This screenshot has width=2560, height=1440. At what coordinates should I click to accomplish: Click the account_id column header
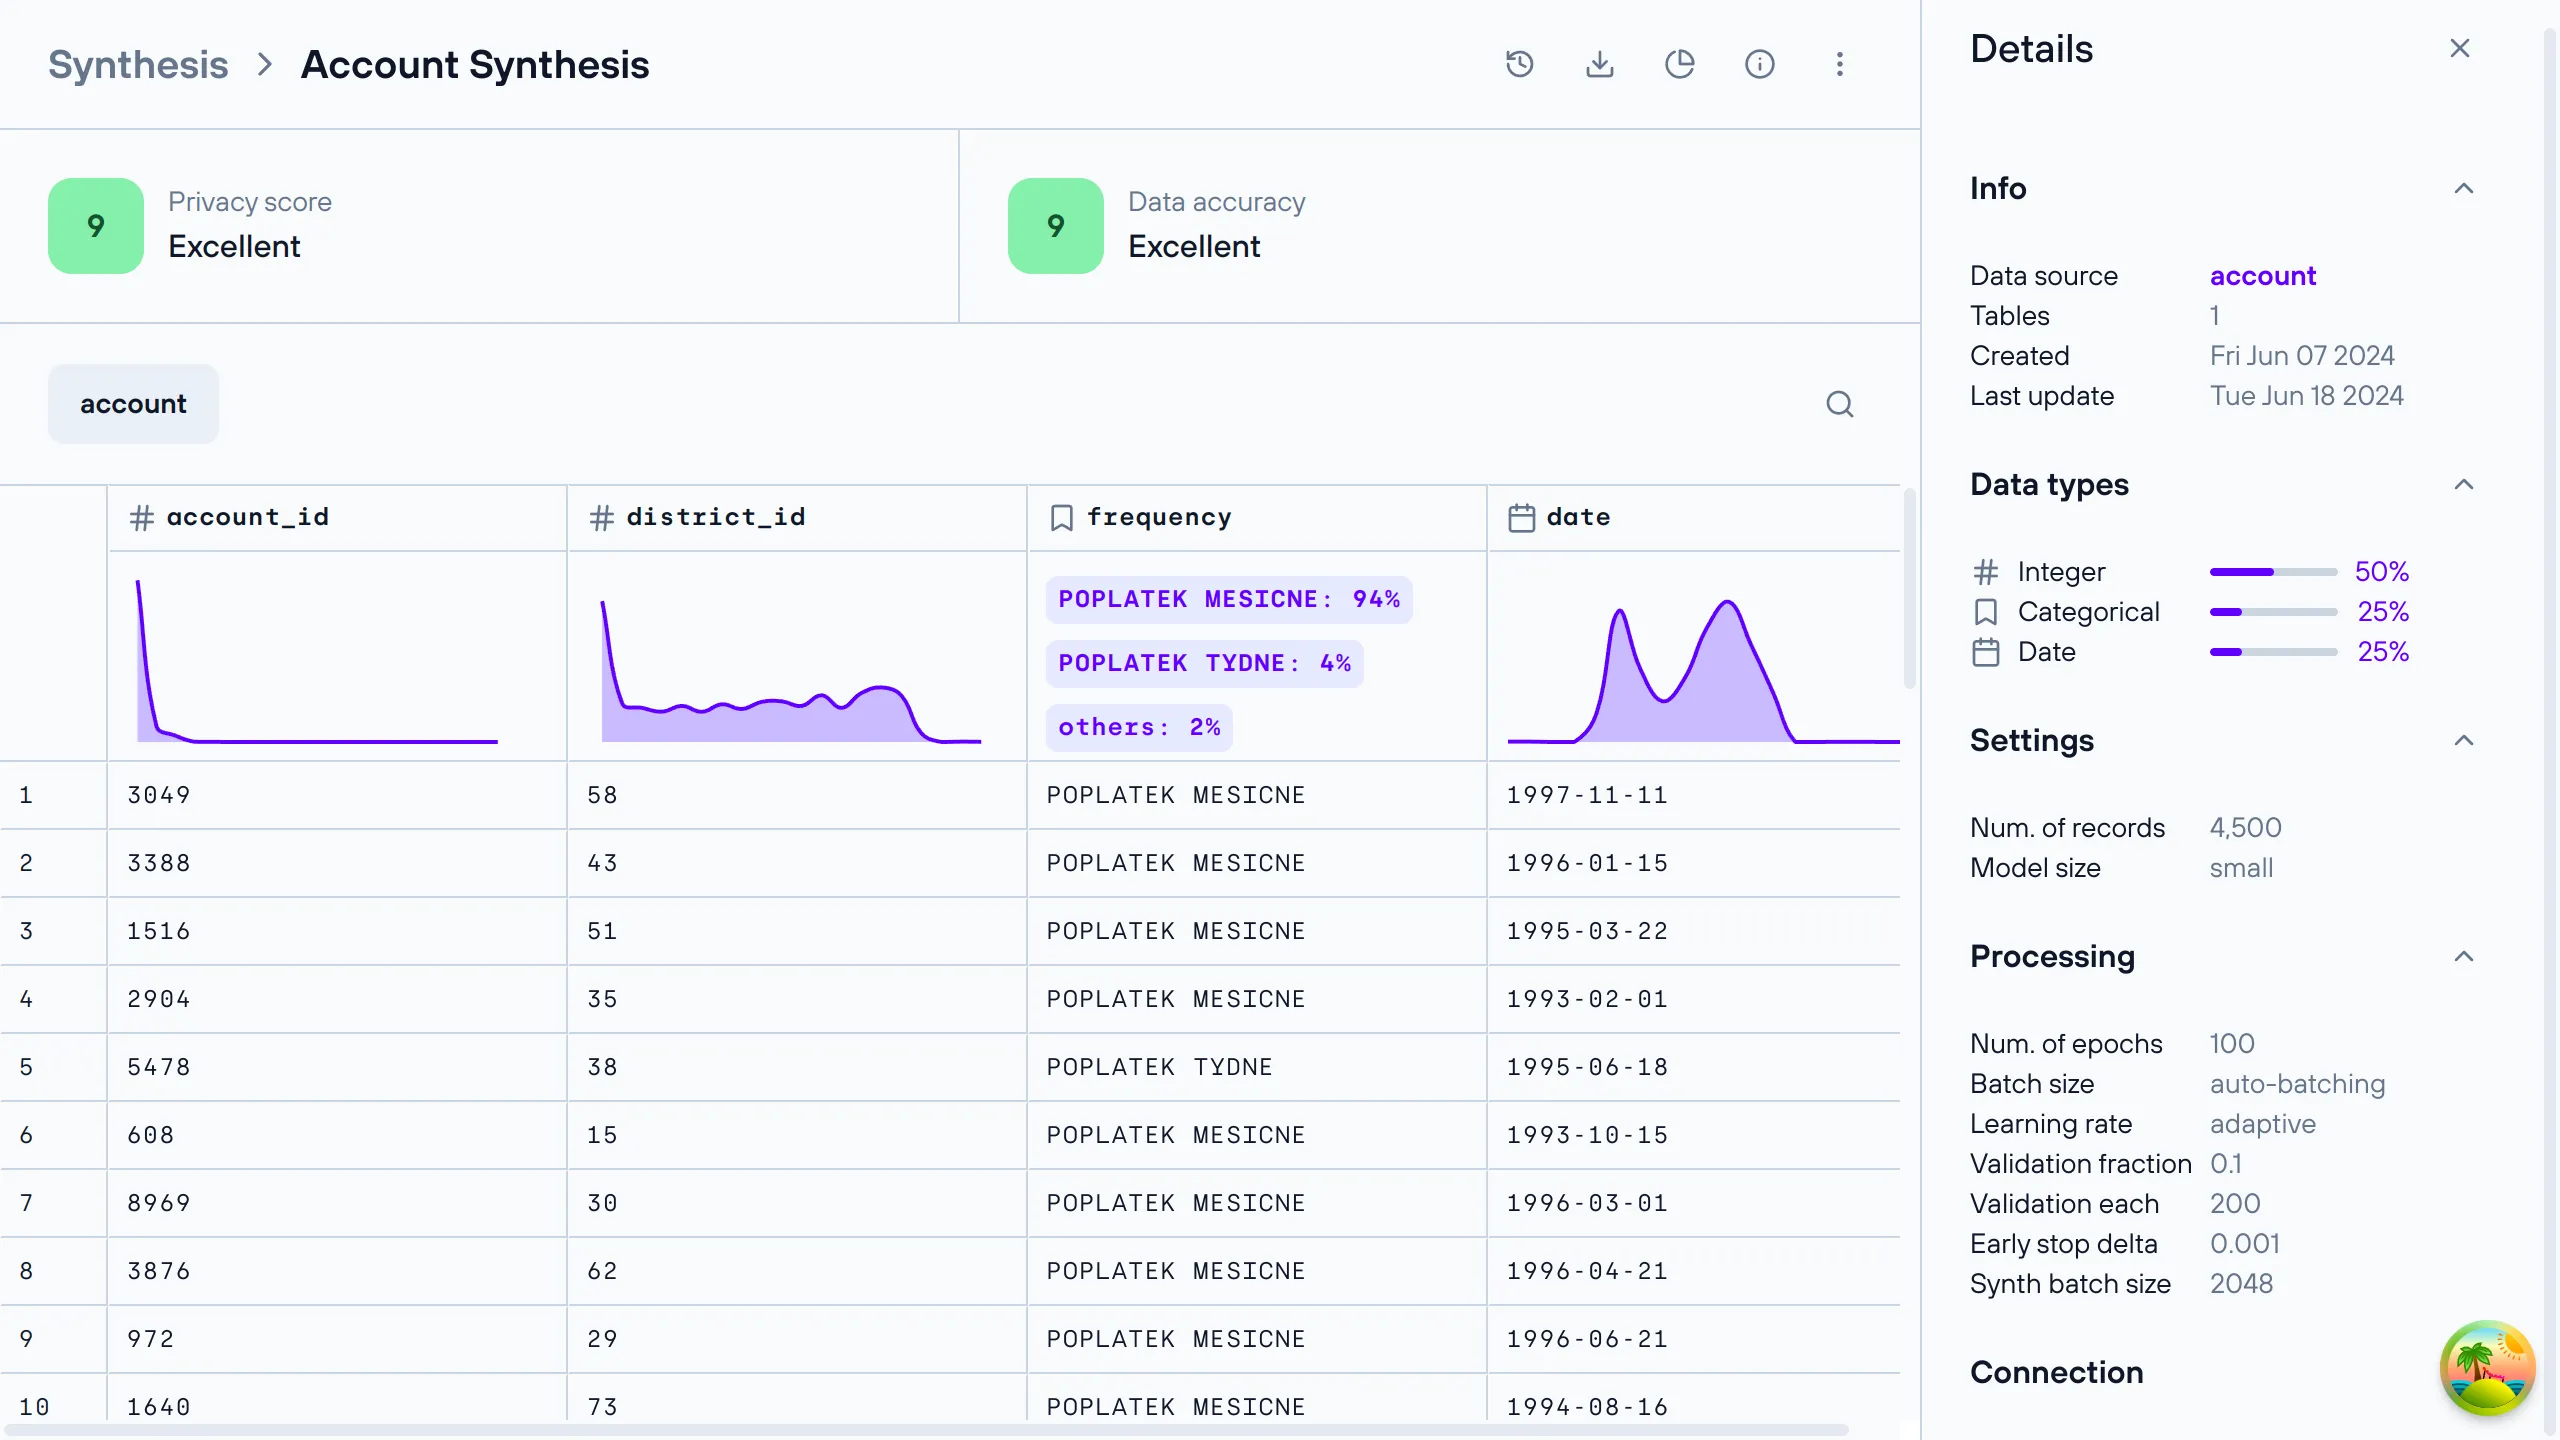[x=337, y=518]
